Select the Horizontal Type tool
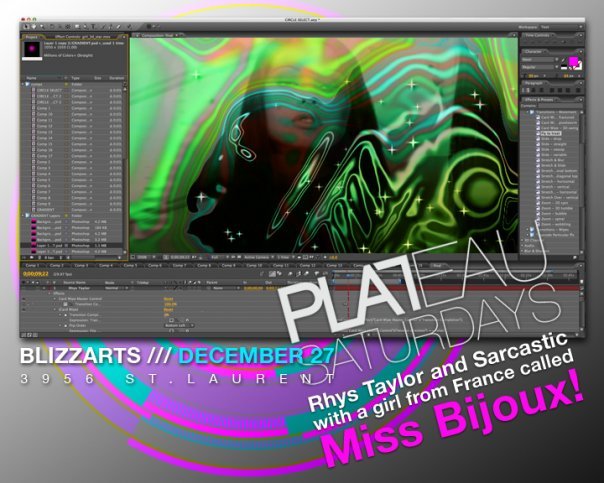This screenshot has height=483, width=604. (93, 27)
